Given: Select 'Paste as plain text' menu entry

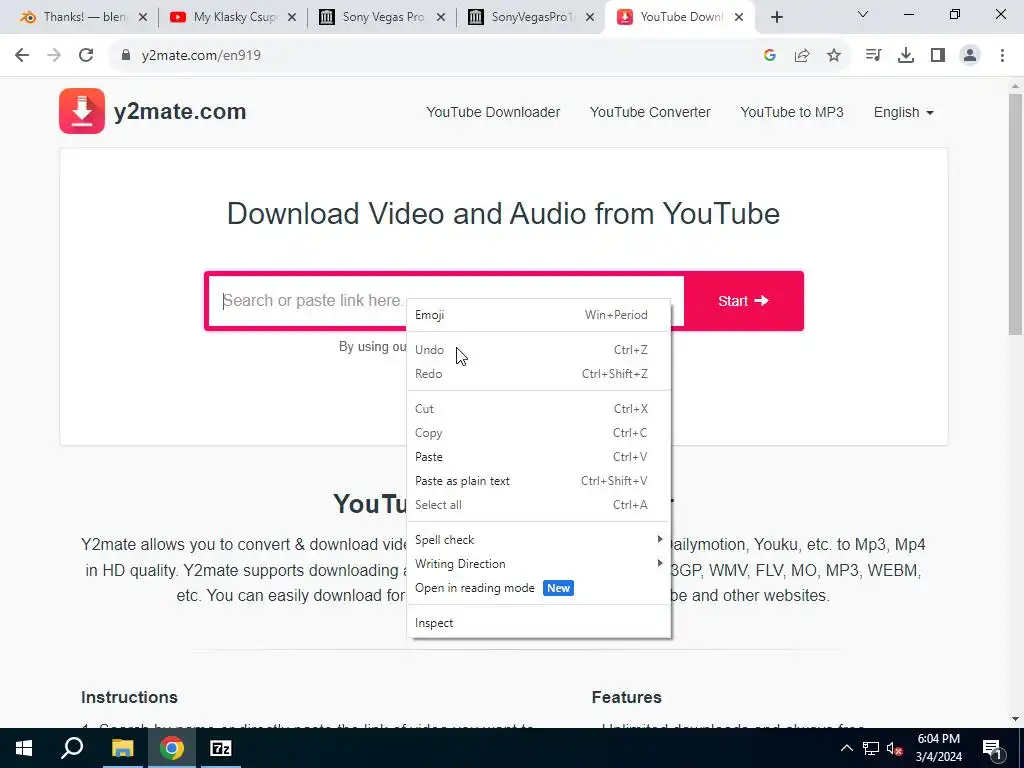Looking at the screenshot, I should [539, 481].
